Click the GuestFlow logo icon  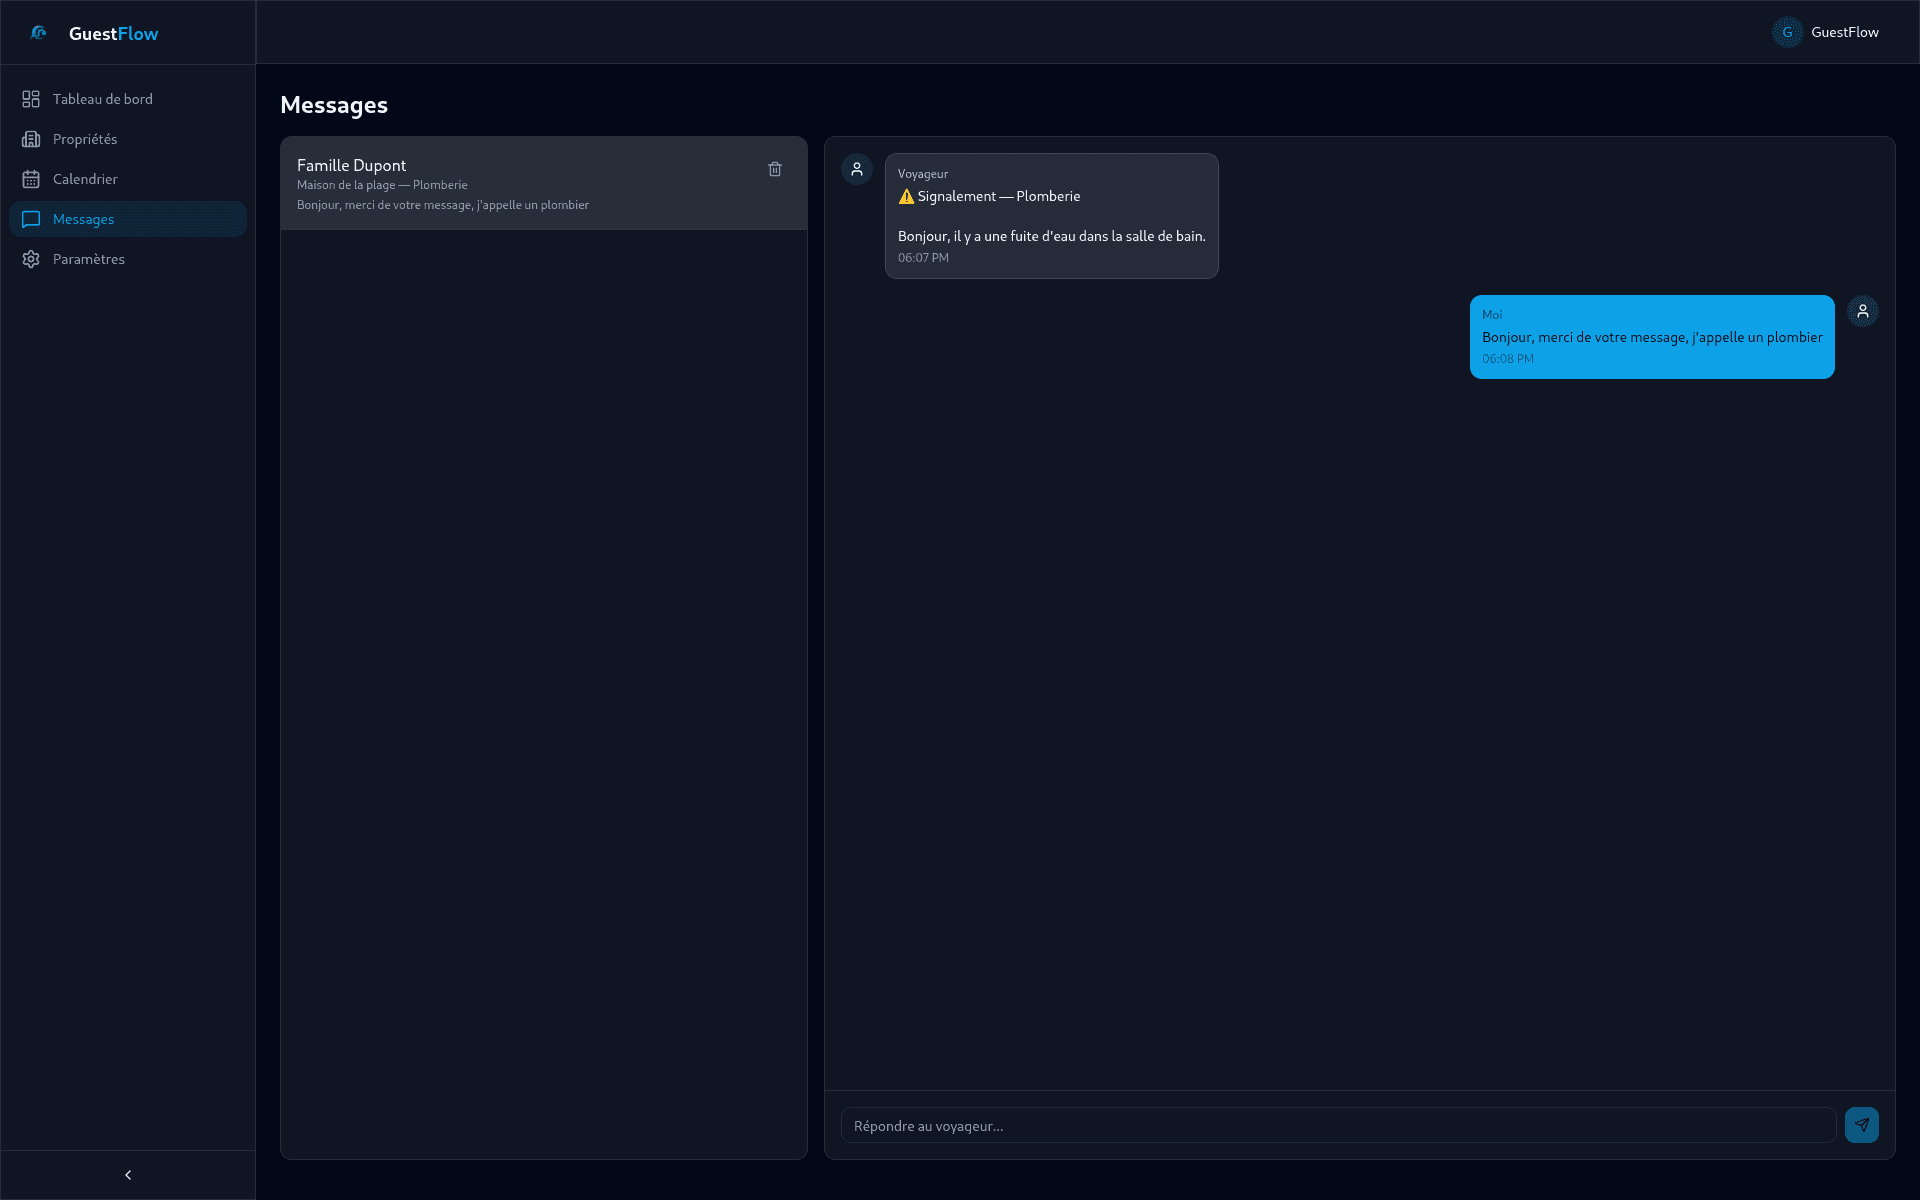pos(39,33)
